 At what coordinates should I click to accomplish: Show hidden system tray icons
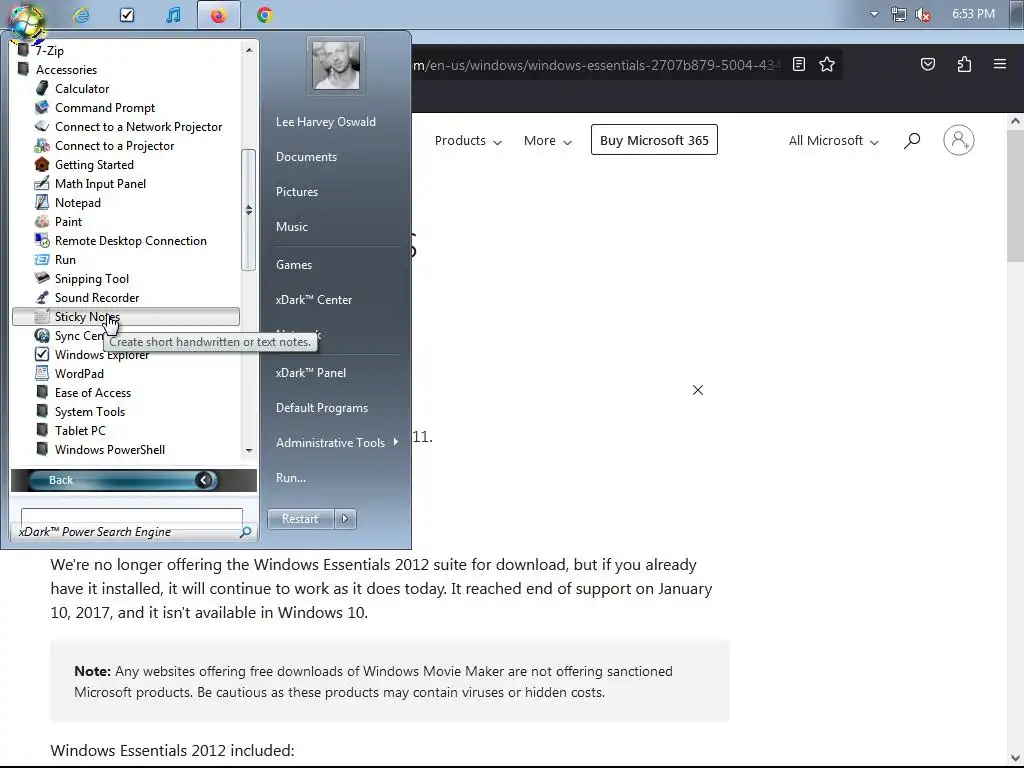874,14
